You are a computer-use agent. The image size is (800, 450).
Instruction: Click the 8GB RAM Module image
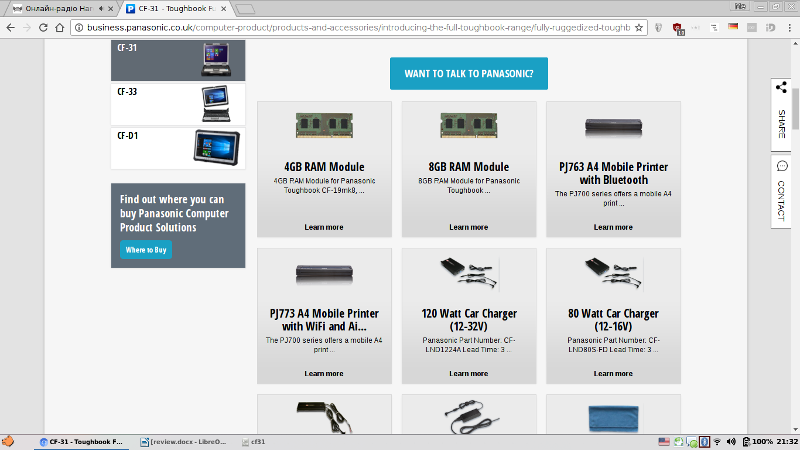click(x=469, y=126)
